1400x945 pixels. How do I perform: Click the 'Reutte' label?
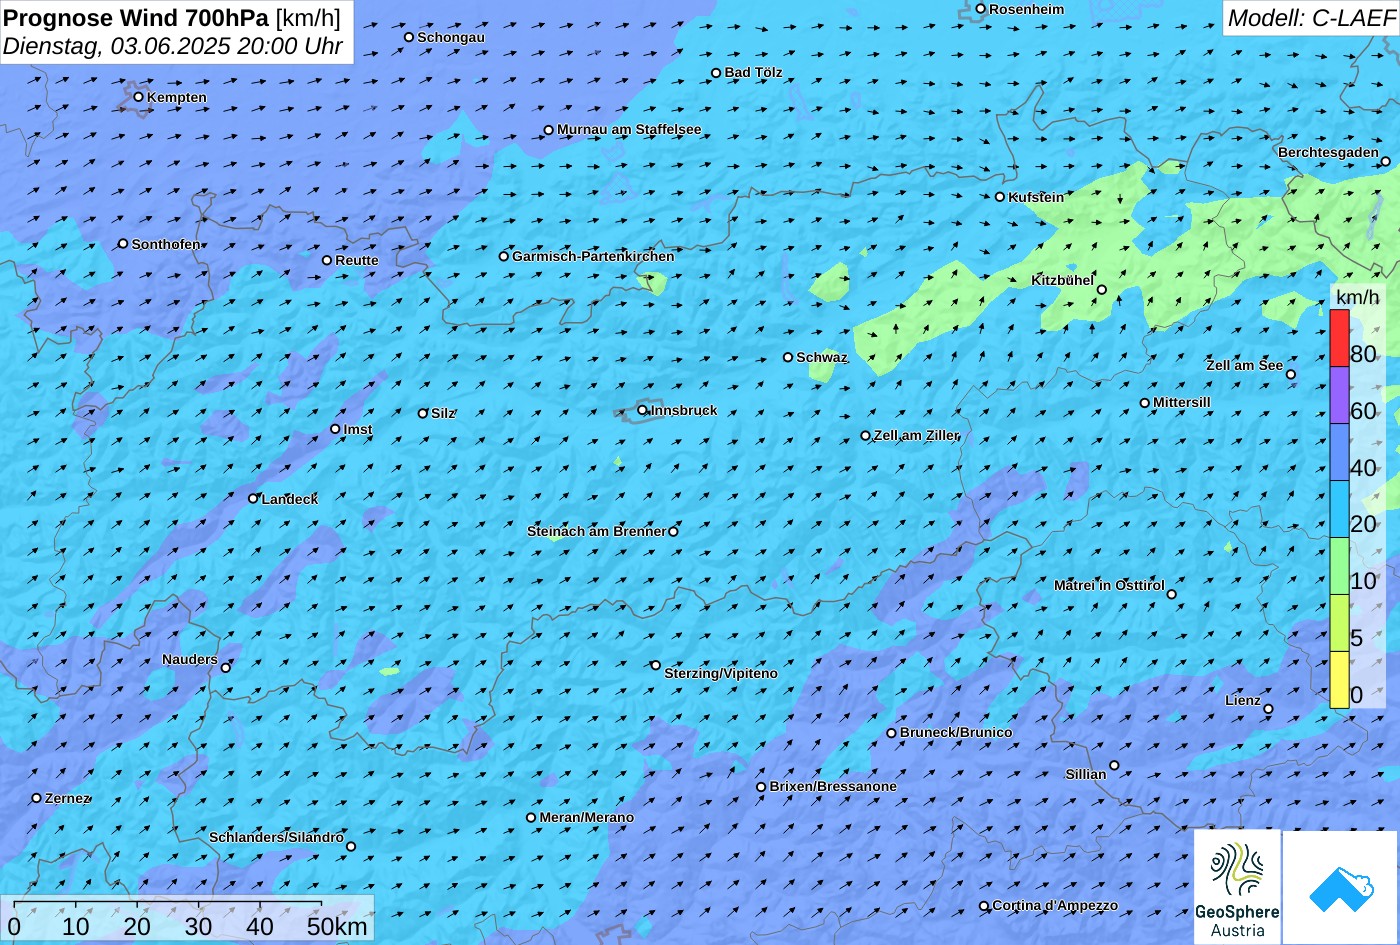(x=357, y=260)
